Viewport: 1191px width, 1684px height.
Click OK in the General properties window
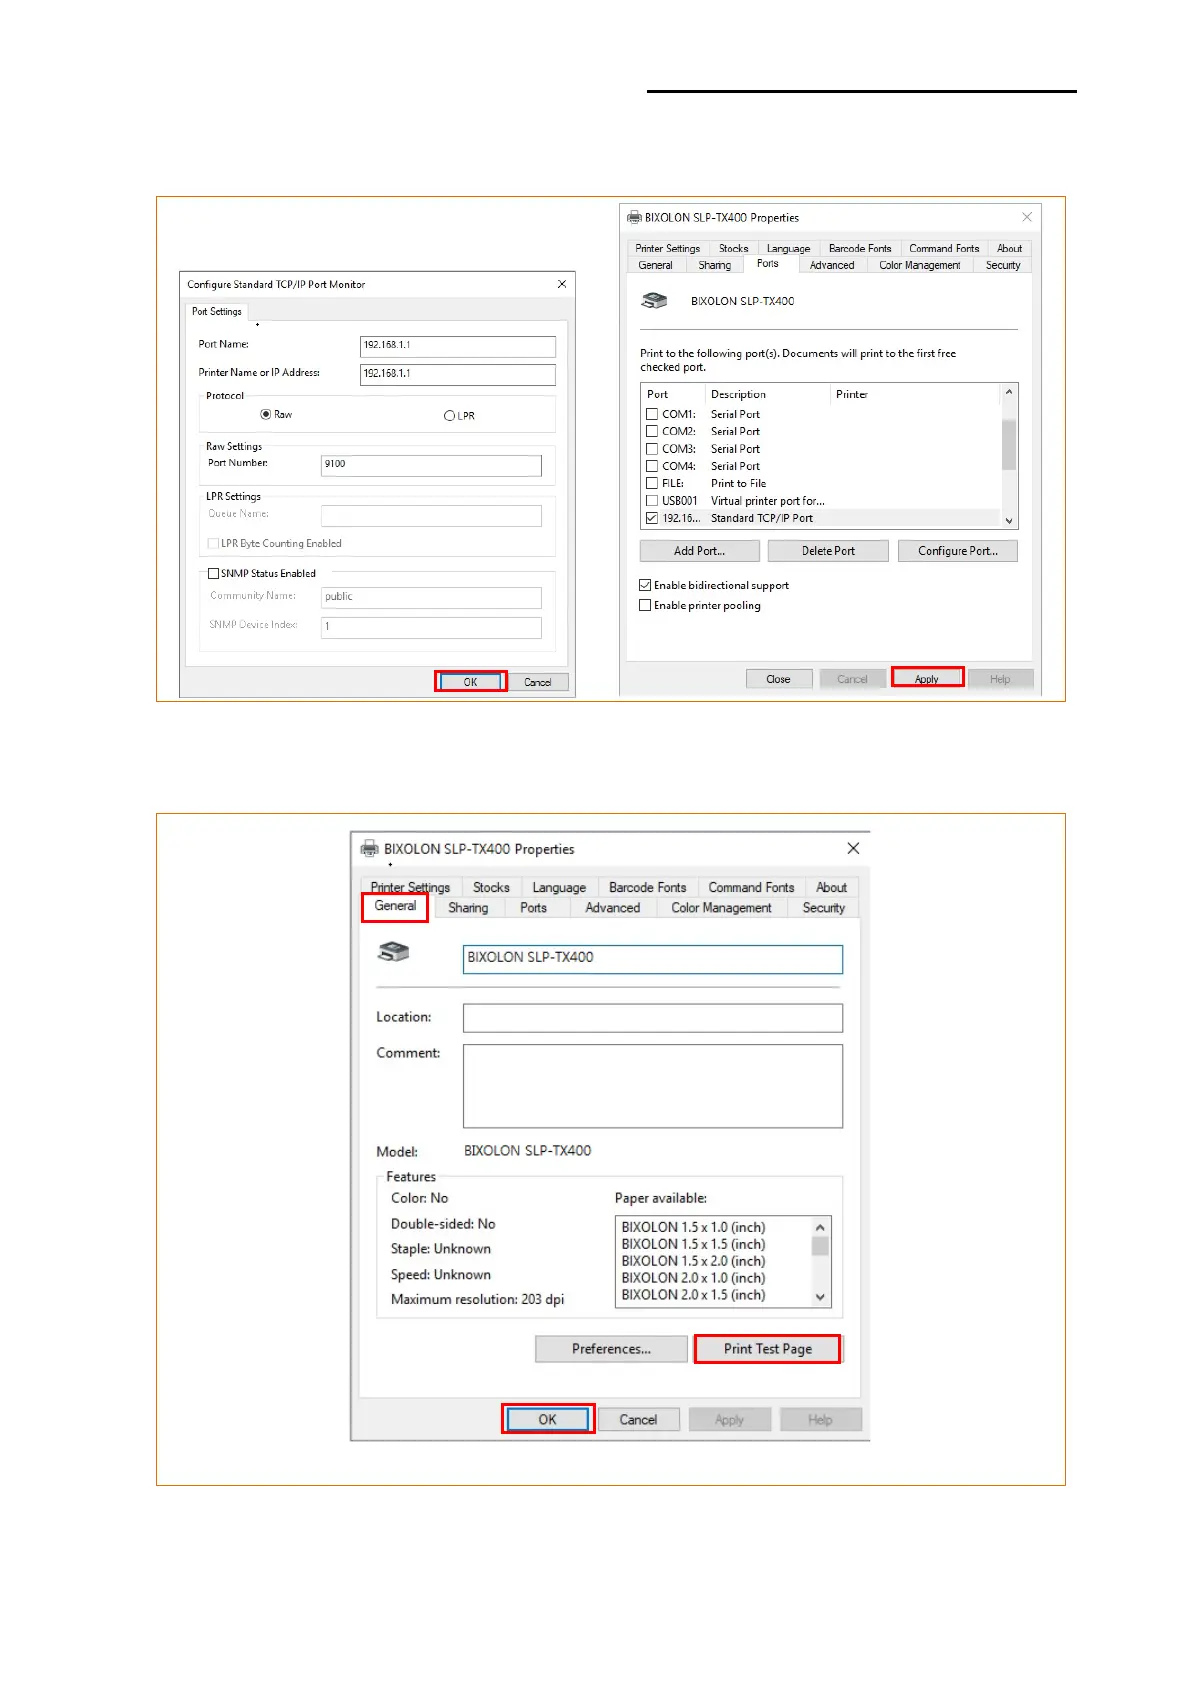coord(548,1419)
